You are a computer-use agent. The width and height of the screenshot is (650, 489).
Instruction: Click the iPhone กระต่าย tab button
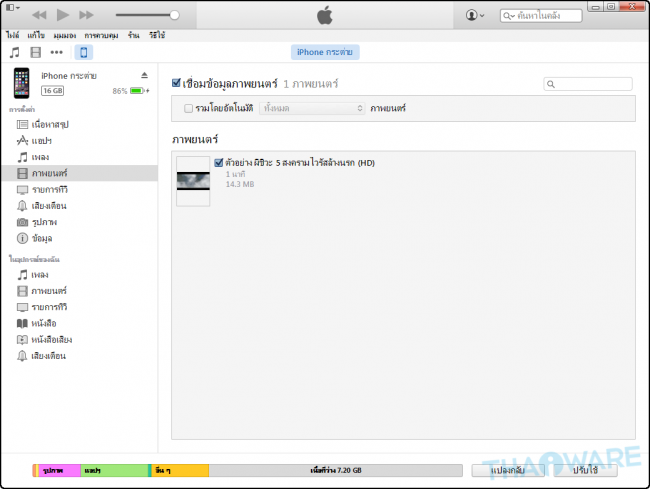325,52
